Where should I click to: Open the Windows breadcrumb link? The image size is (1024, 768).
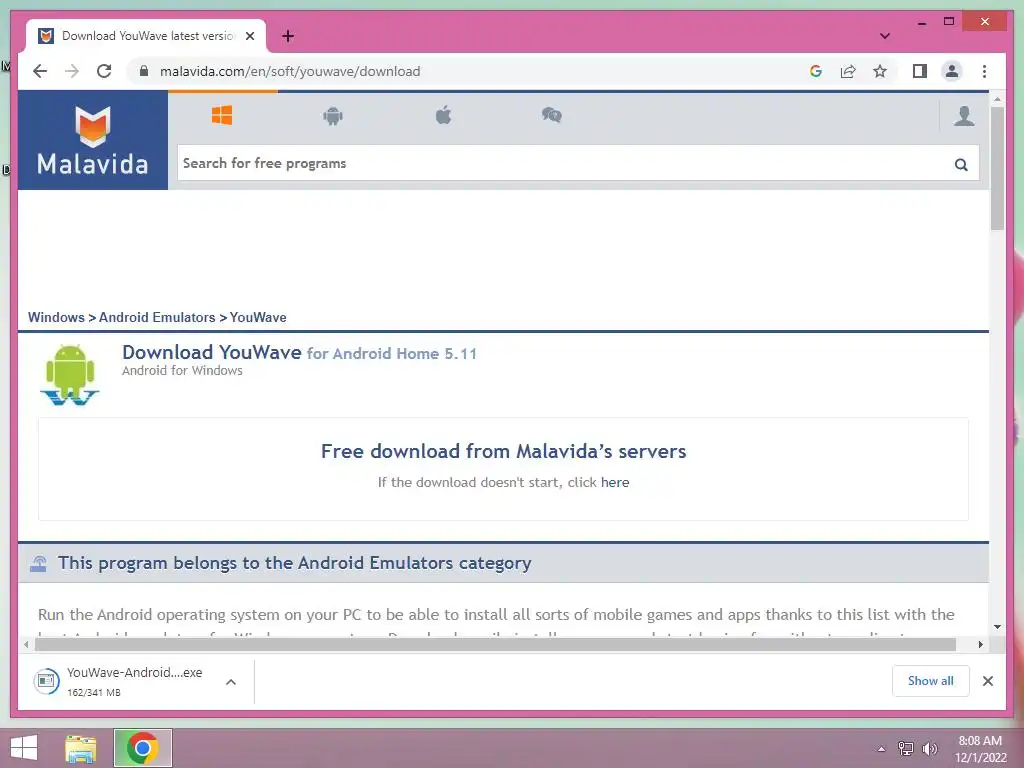(56, 317)
